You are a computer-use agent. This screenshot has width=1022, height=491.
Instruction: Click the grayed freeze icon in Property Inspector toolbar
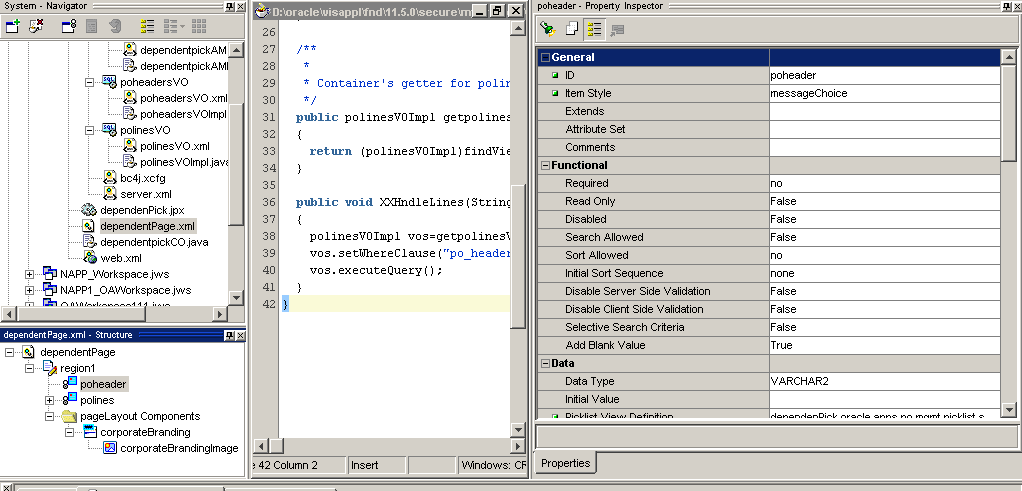click(617, 29)
